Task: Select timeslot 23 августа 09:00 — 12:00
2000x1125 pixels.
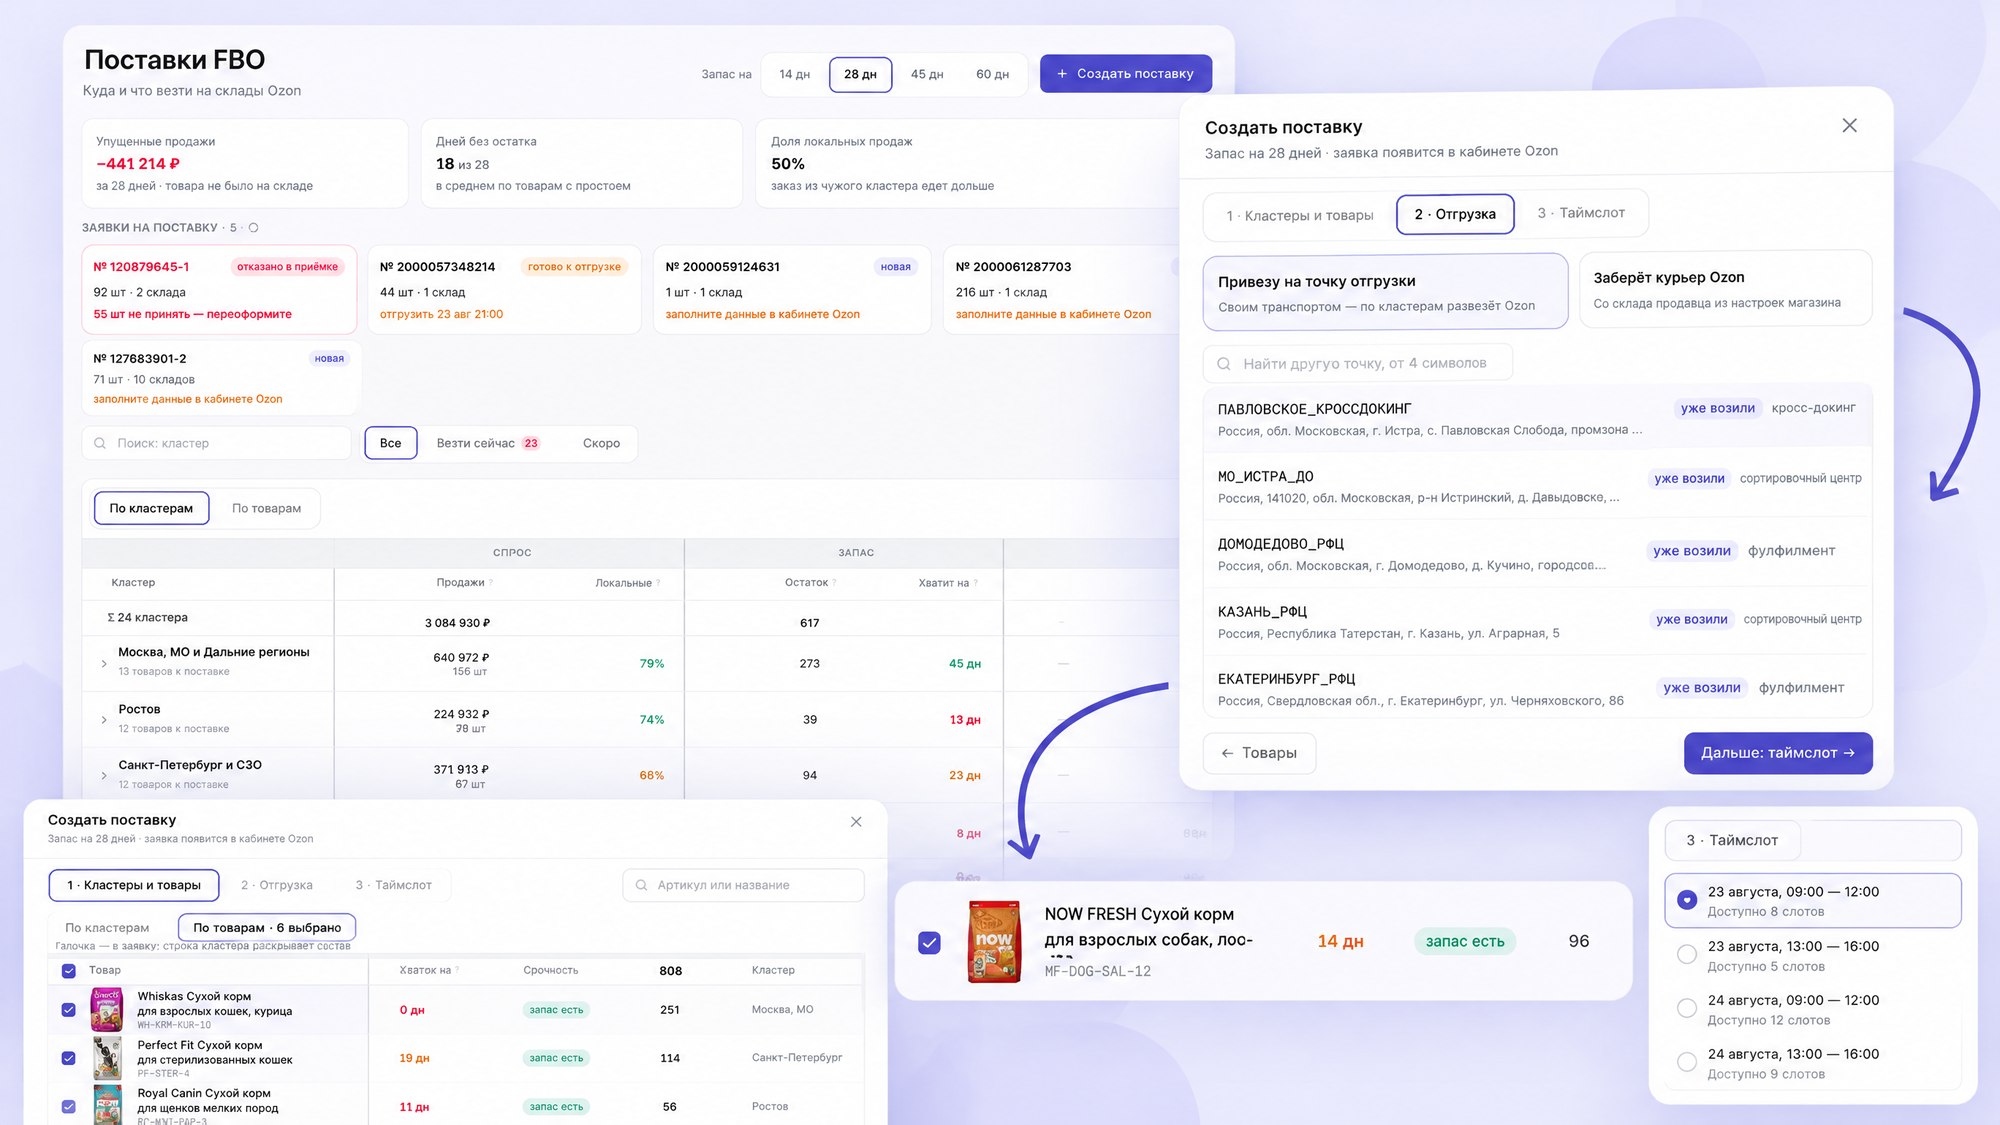Action: pyautogui.click(x=1812, y=900)
